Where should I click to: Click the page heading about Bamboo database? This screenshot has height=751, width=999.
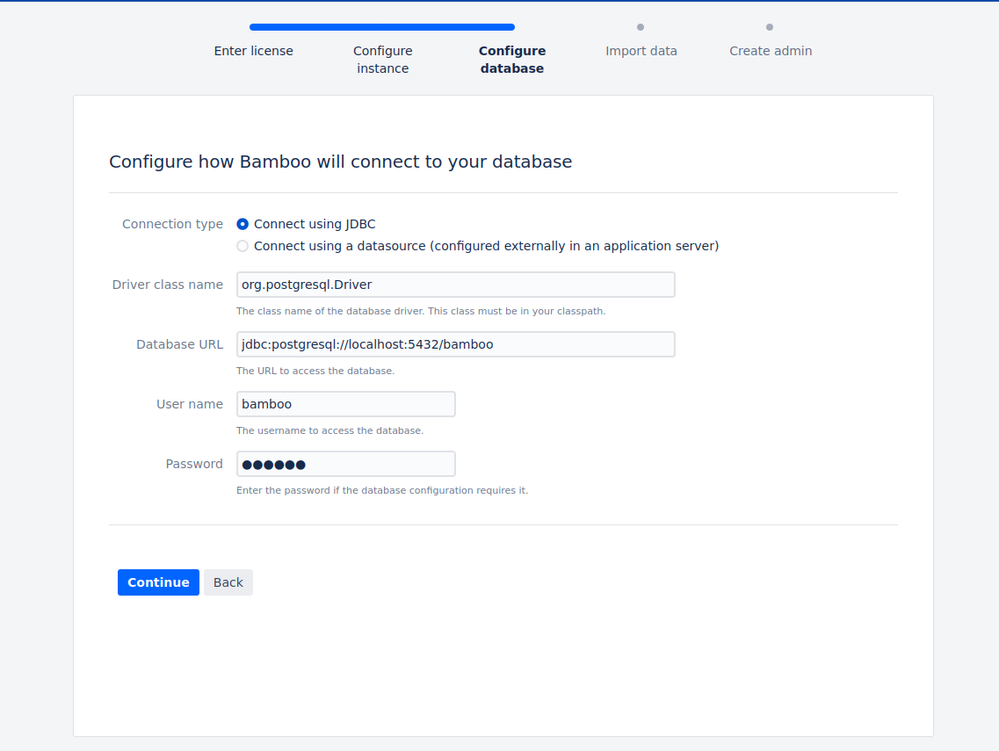click(340, 162)
